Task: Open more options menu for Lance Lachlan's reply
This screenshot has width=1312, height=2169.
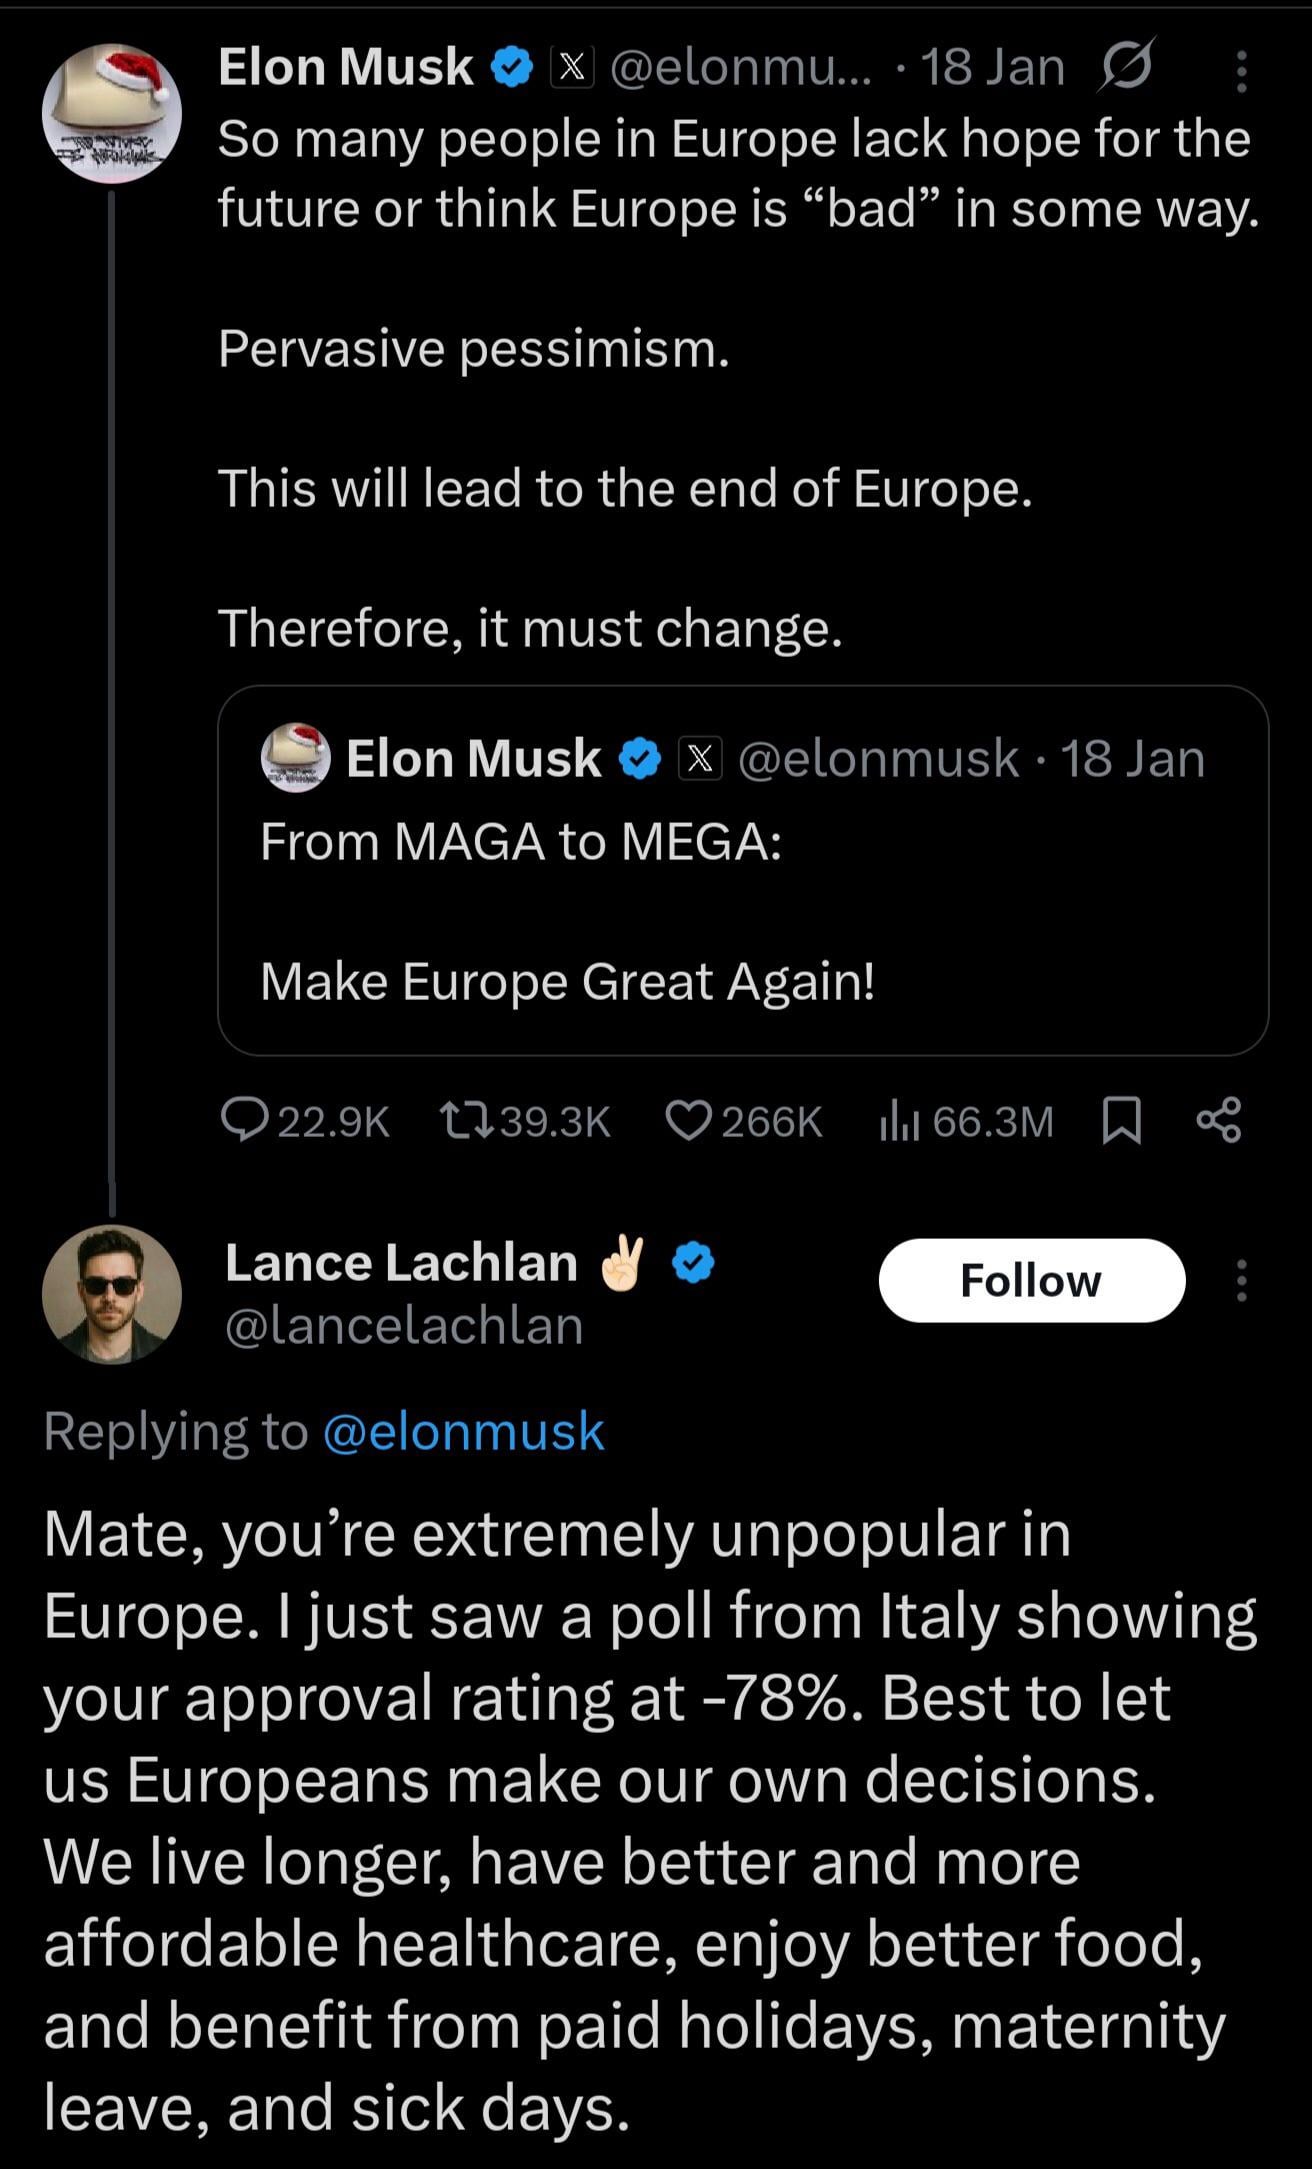Action: coord(1241,1280)
